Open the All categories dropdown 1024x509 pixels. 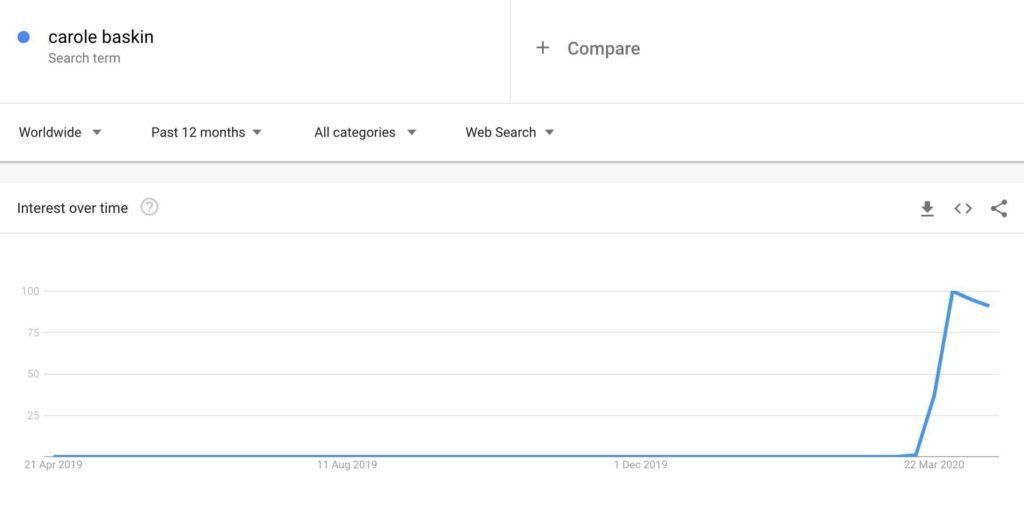click(x=365, y=132)
